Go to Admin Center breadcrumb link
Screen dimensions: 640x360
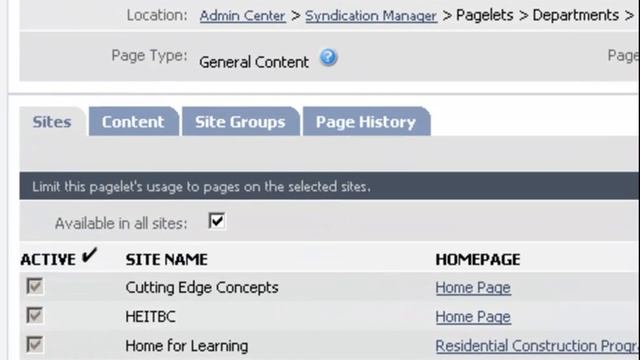242,16
